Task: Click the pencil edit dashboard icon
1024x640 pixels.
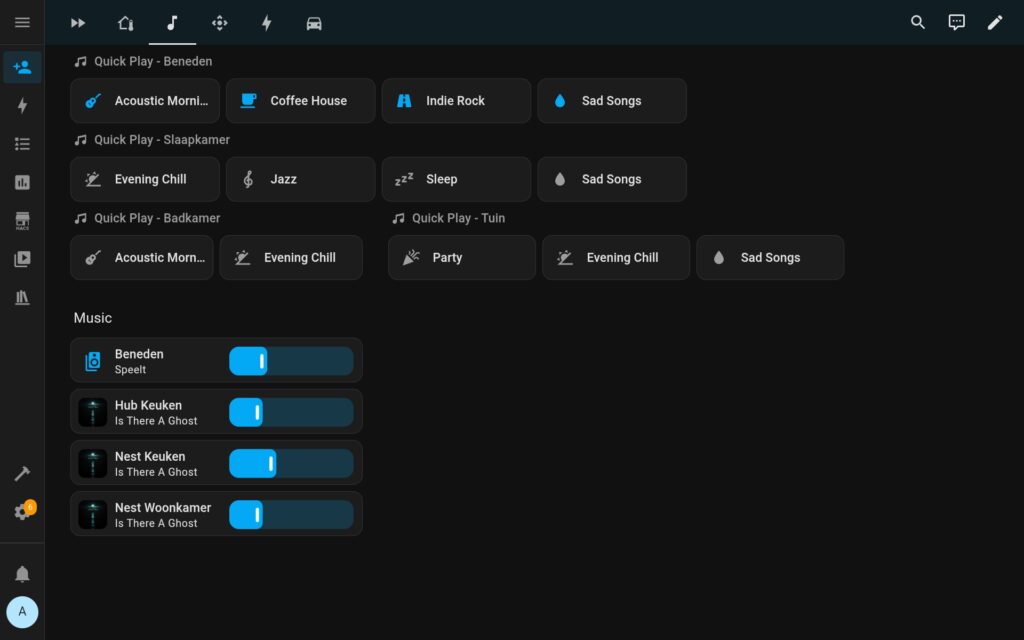Action: click(x=995, y=22)
